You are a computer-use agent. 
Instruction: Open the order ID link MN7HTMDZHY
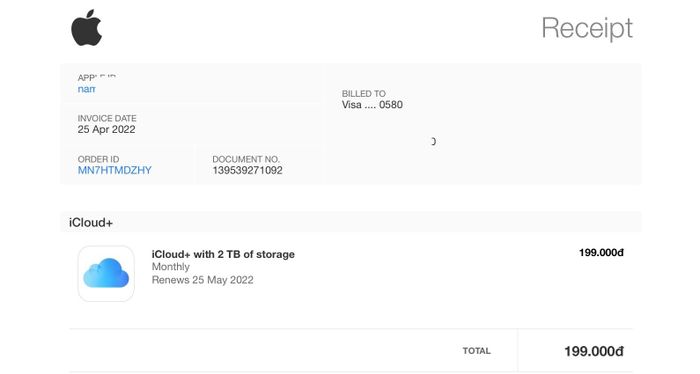click(x=115, y=170)
